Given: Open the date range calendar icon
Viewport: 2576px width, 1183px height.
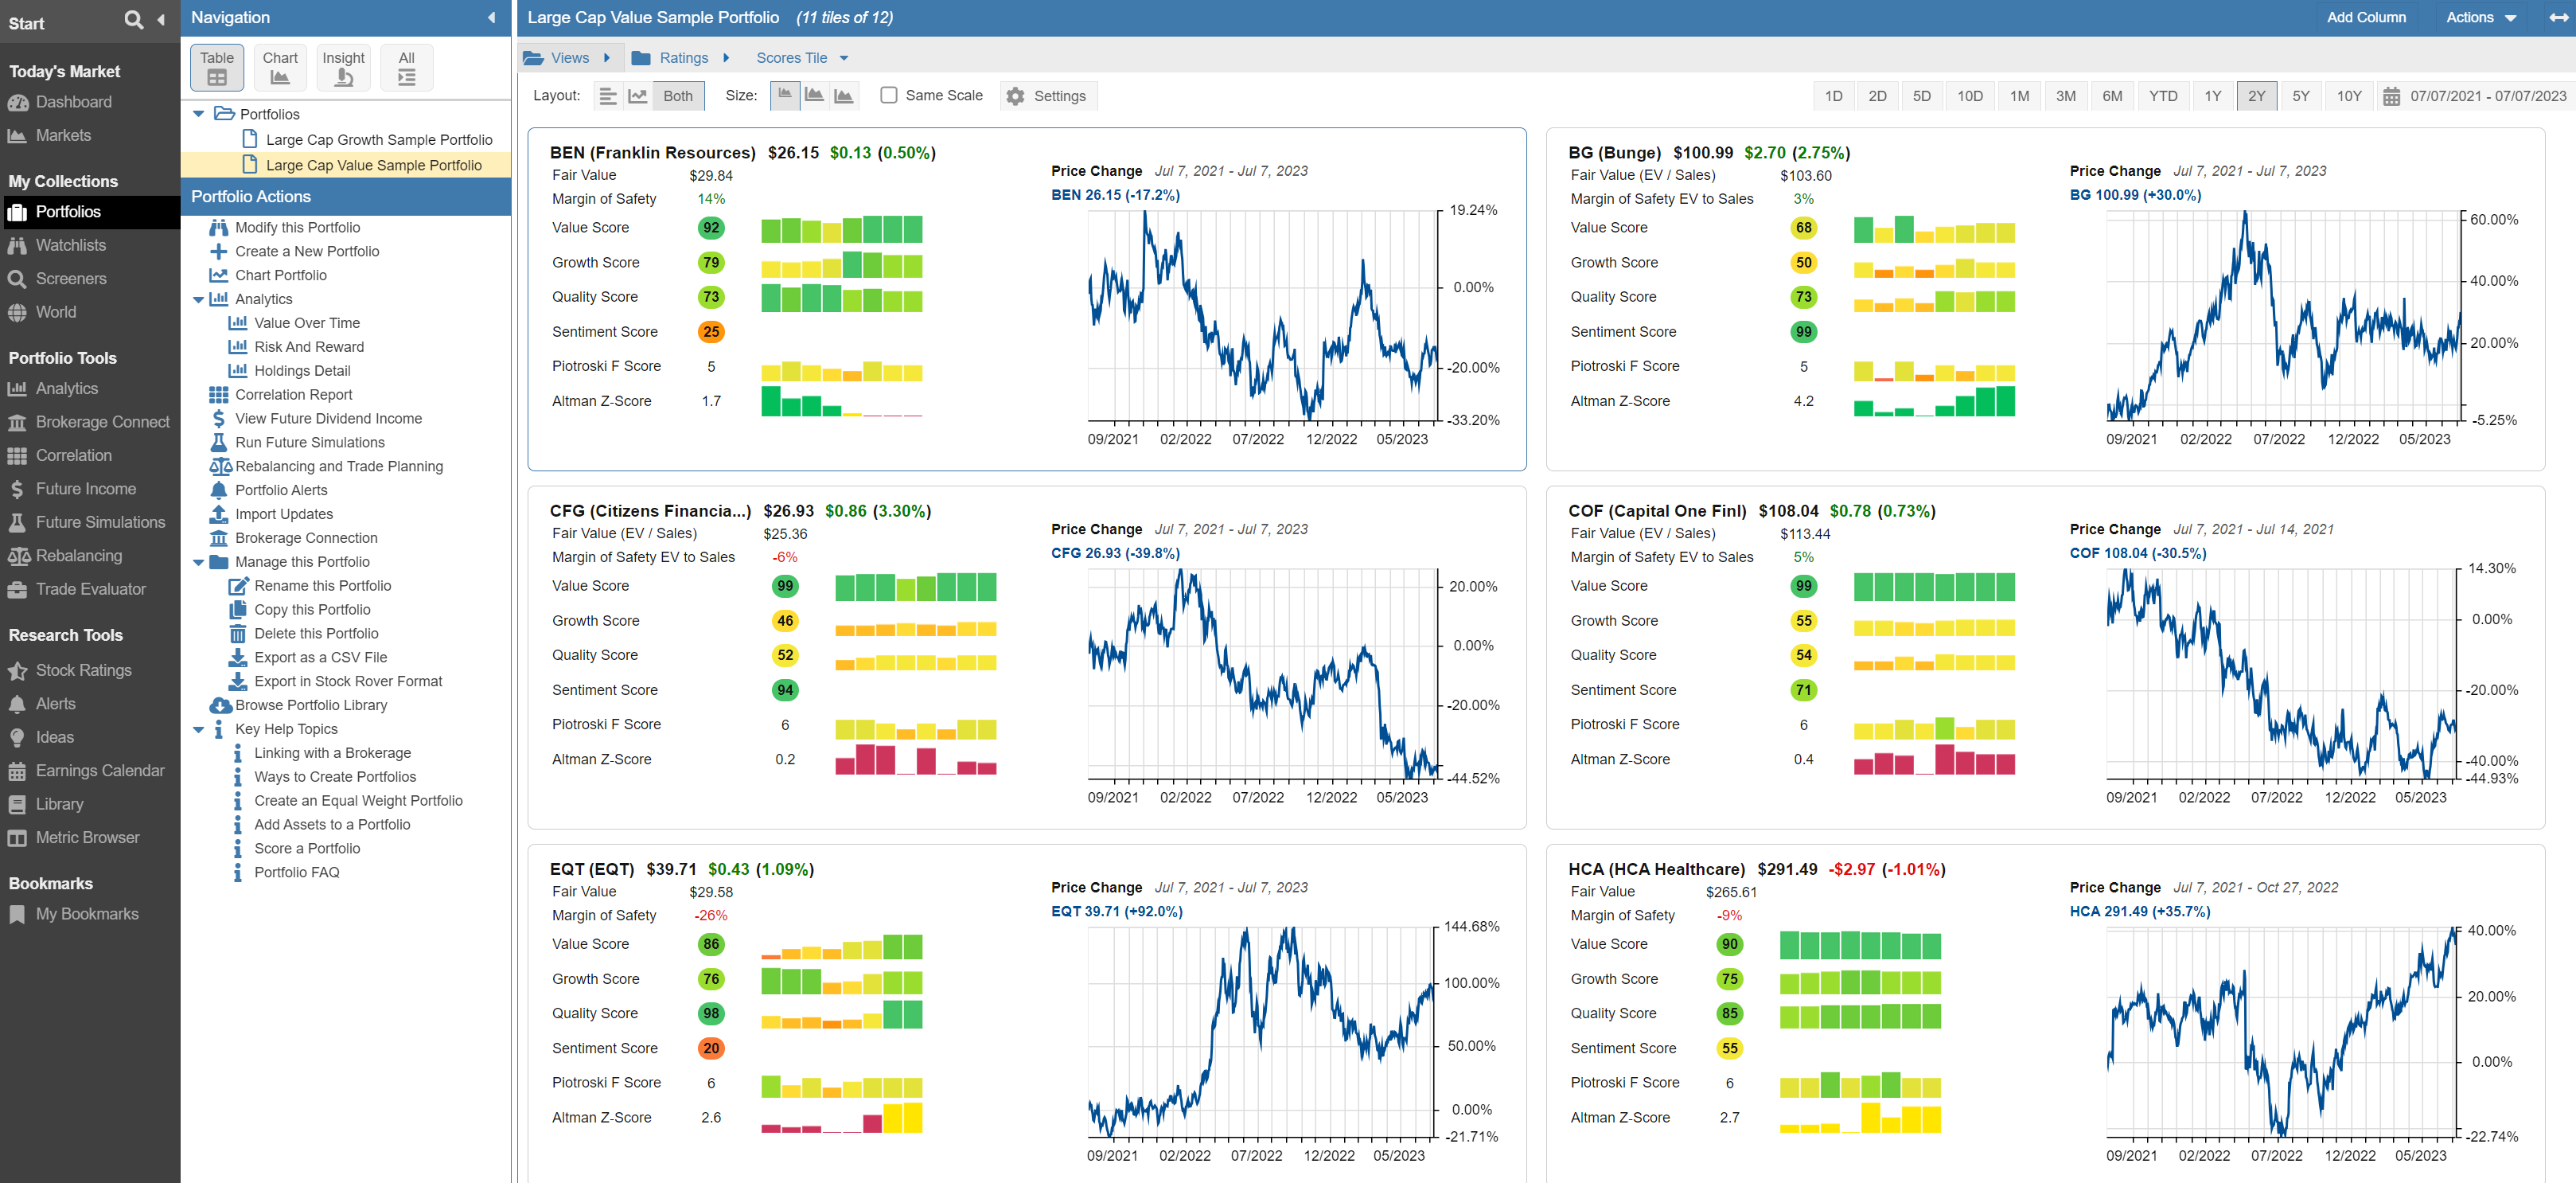Looking at the screenshot, I should pos(2391,96).
